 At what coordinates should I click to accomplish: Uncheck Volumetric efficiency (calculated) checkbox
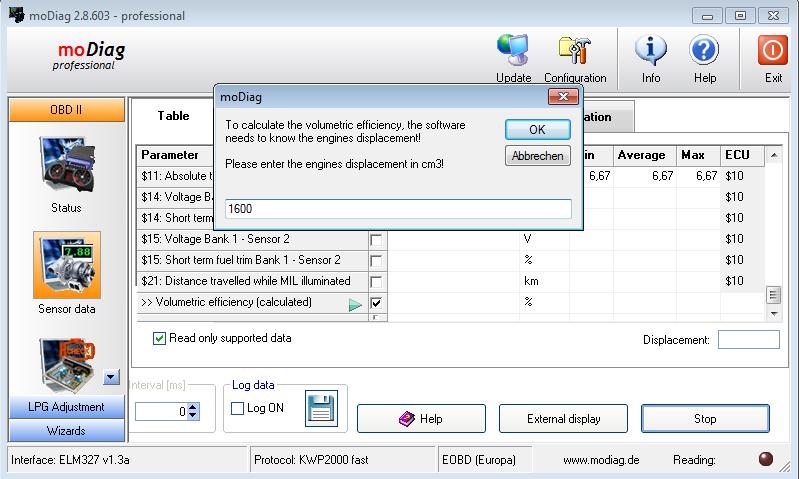376,302
